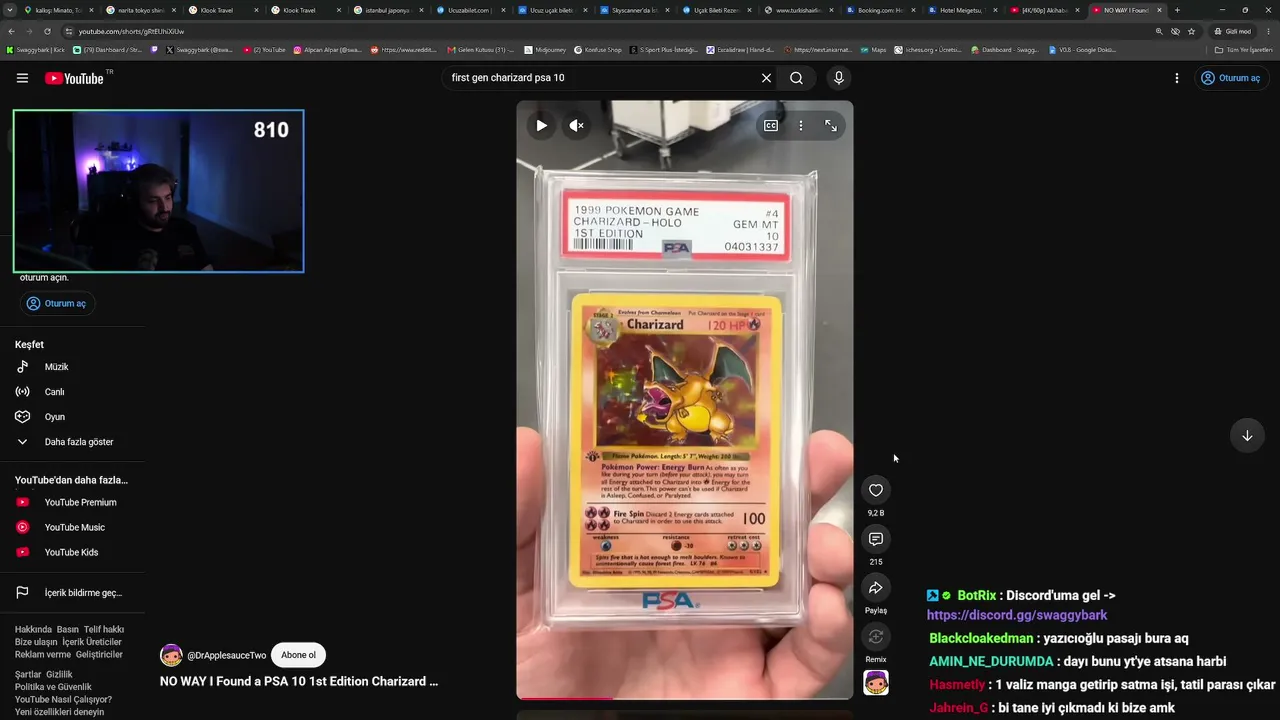The width and height of the screenshot is (1280, 720).
Task: Click the Hakkında footer link
Action: click(x=33, y=630)
